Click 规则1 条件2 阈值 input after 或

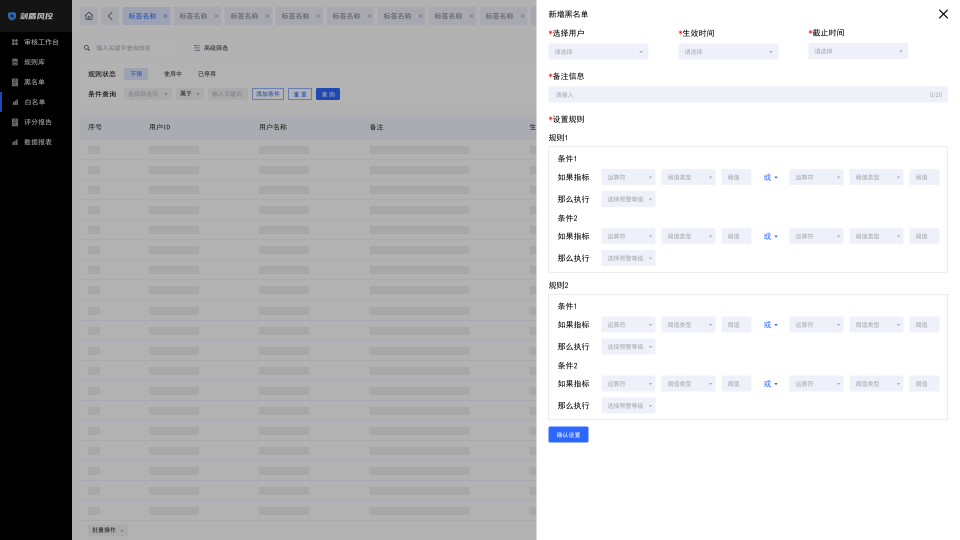pyautogui.click(x=924, y=236)
